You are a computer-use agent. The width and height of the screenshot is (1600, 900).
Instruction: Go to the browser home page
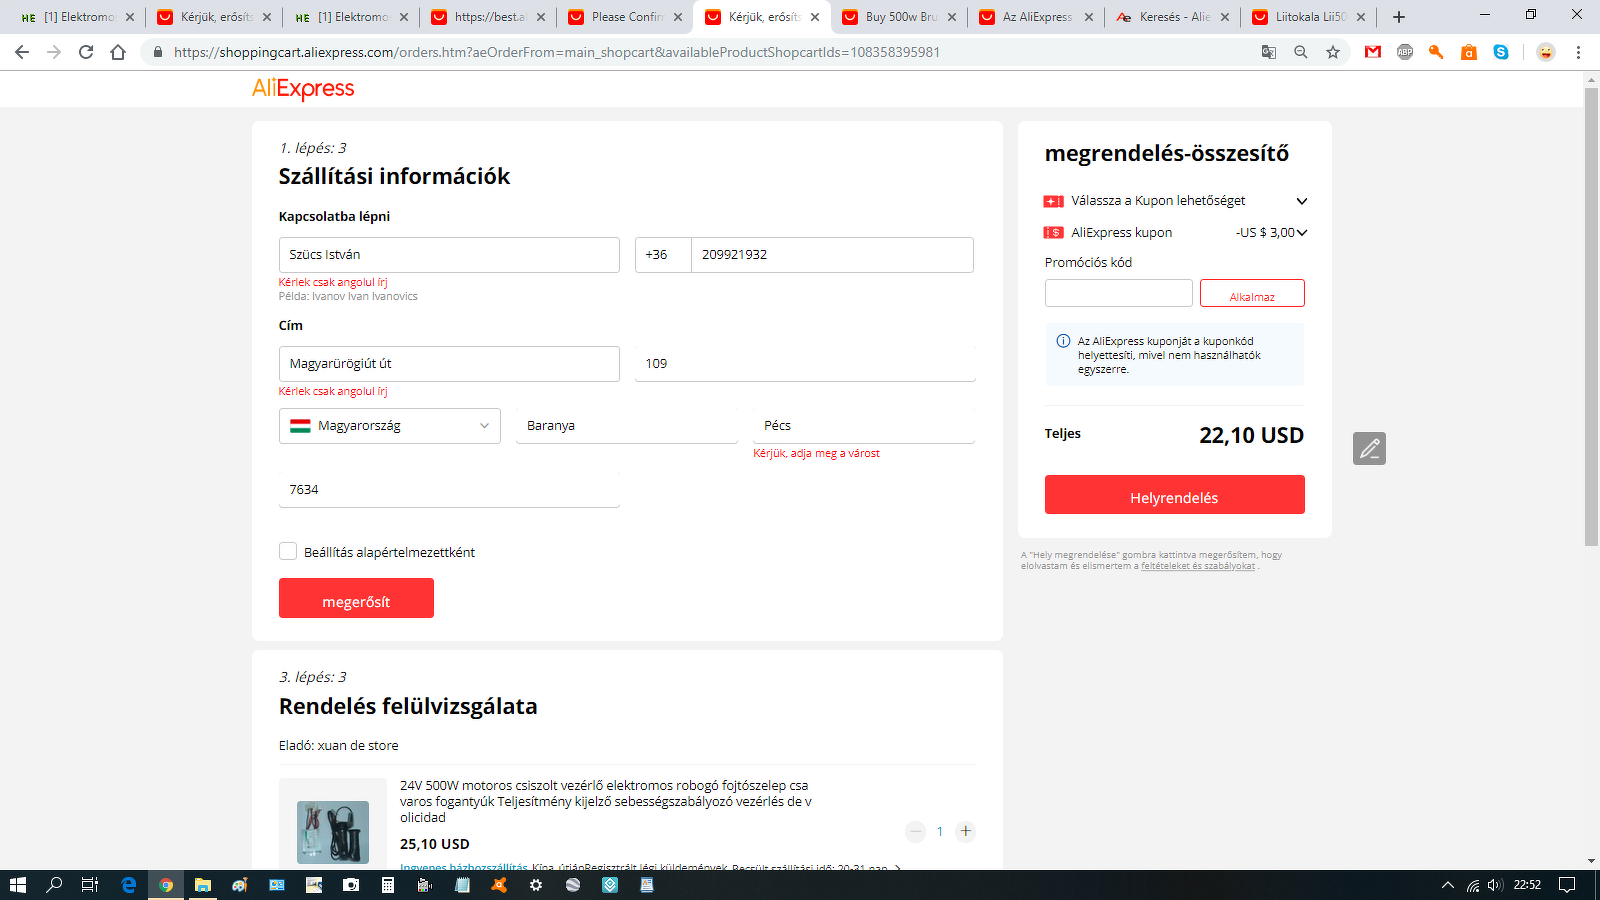pyautogui.click(x=118, y=52)
